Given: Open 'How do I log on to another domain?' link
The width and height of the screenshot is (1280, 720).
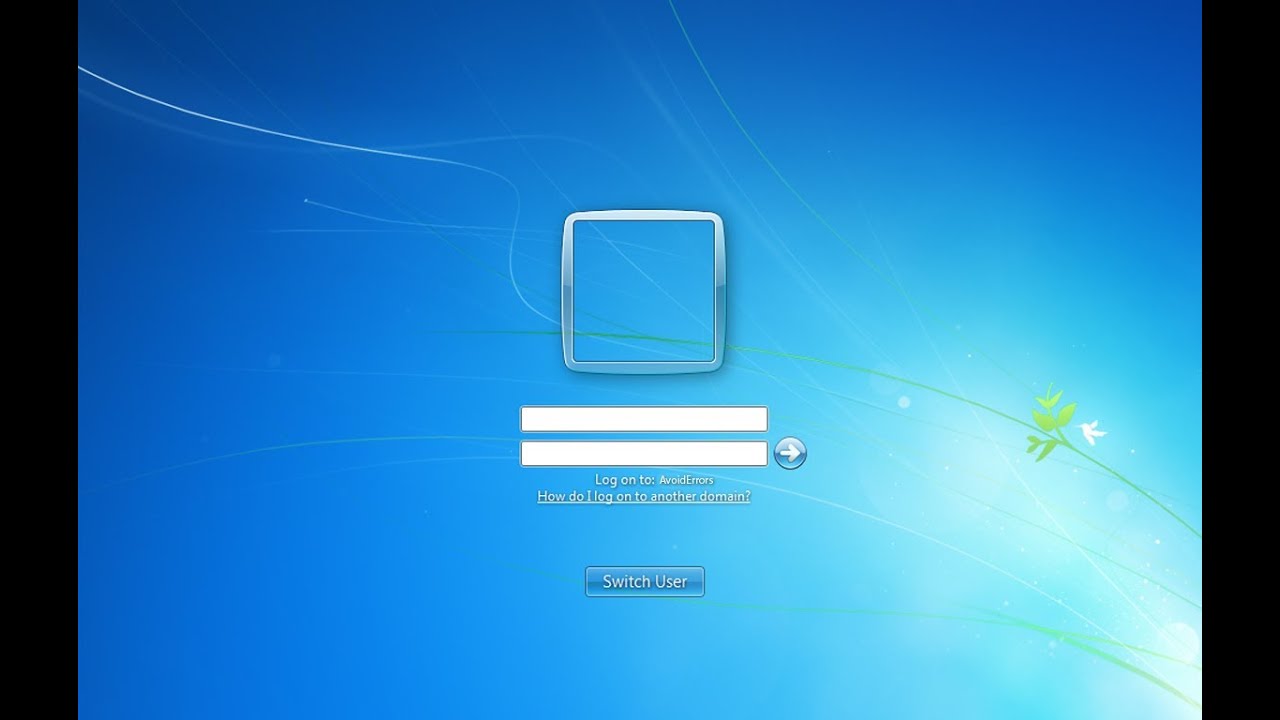Looking at the screenshot, I should 644,496.
